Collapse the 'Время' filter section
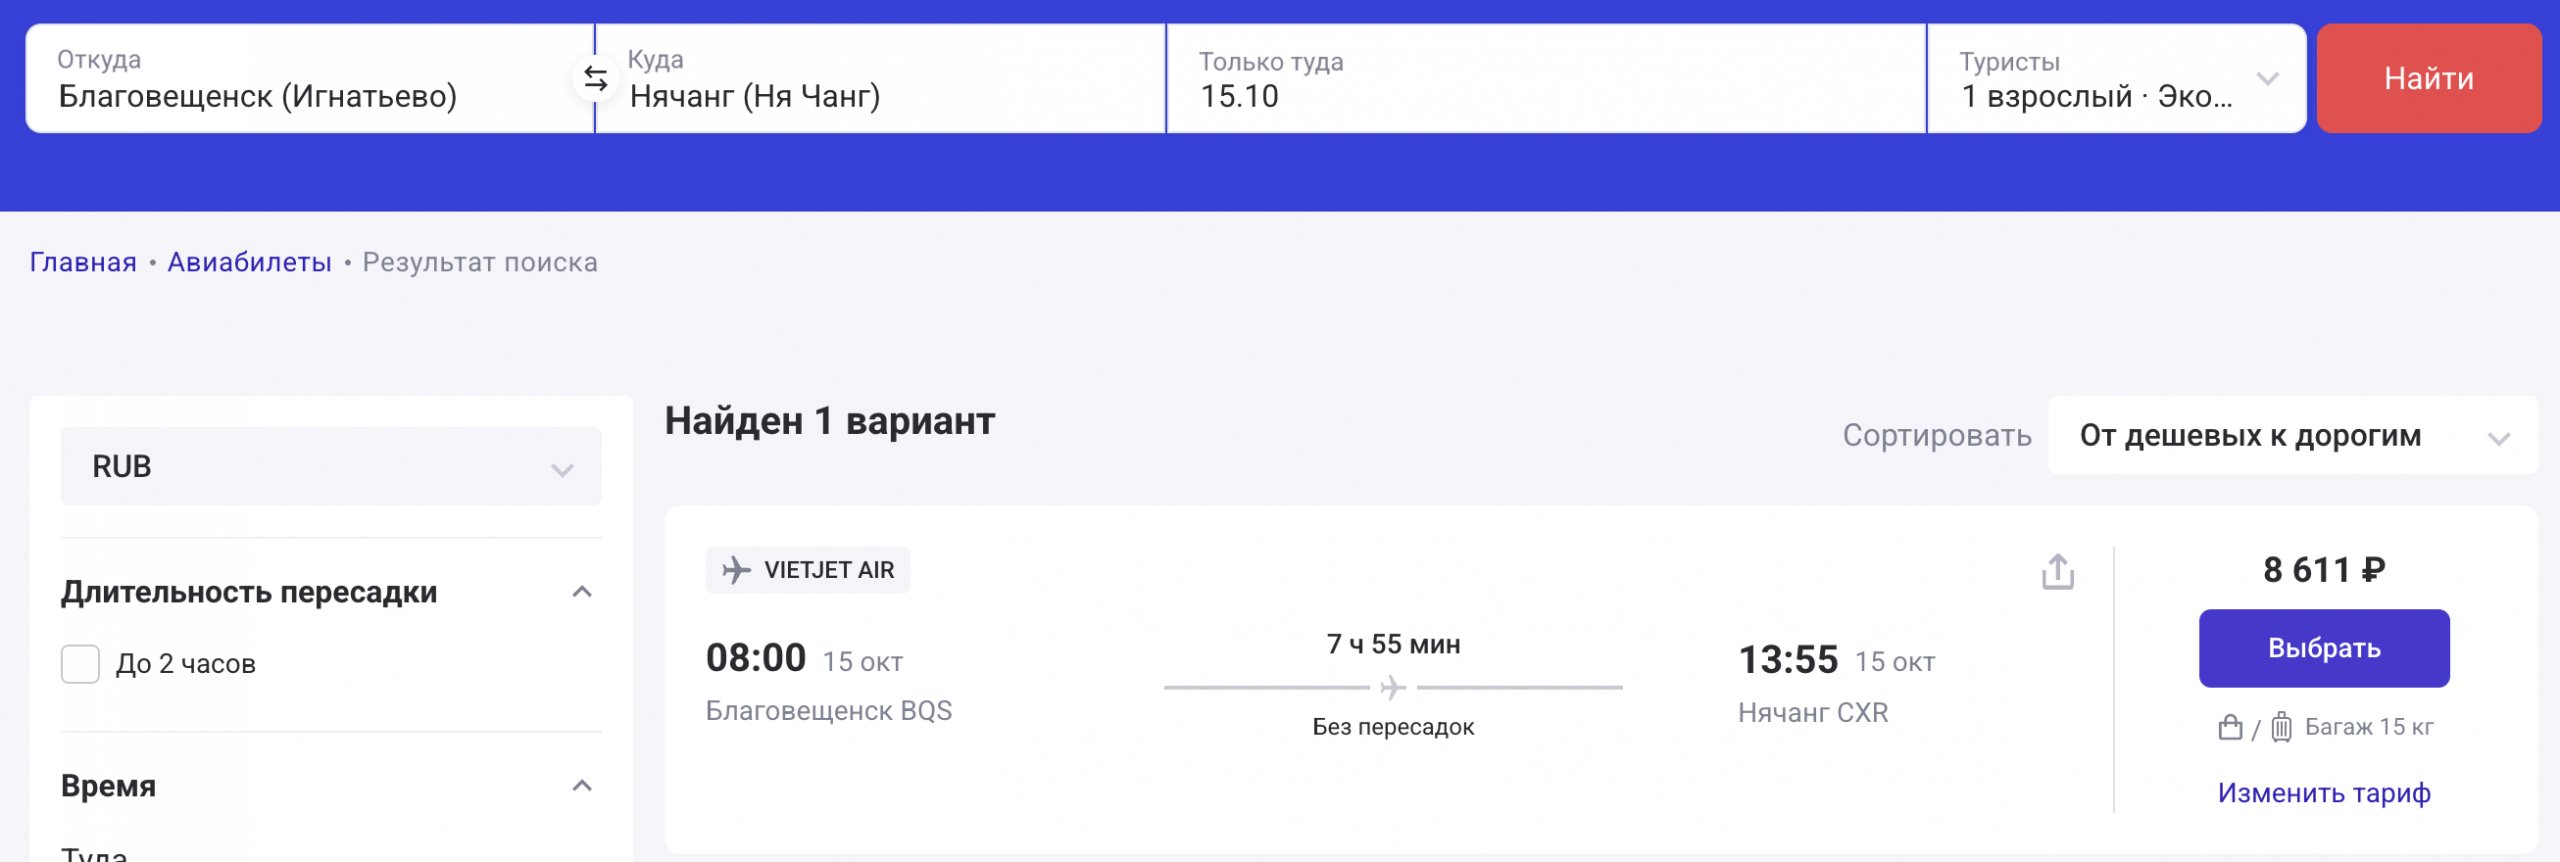 582,786
